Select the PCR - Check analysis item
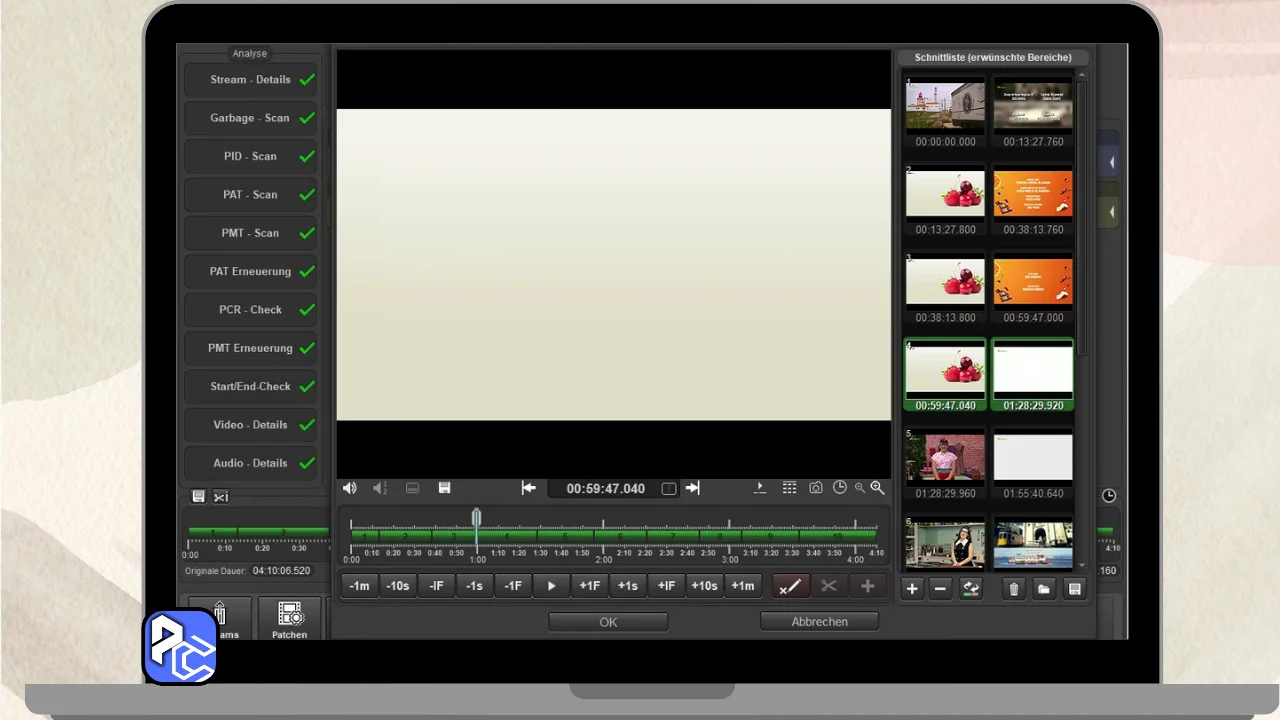This screenshot has width=1280, height=720. coord(251,310)
